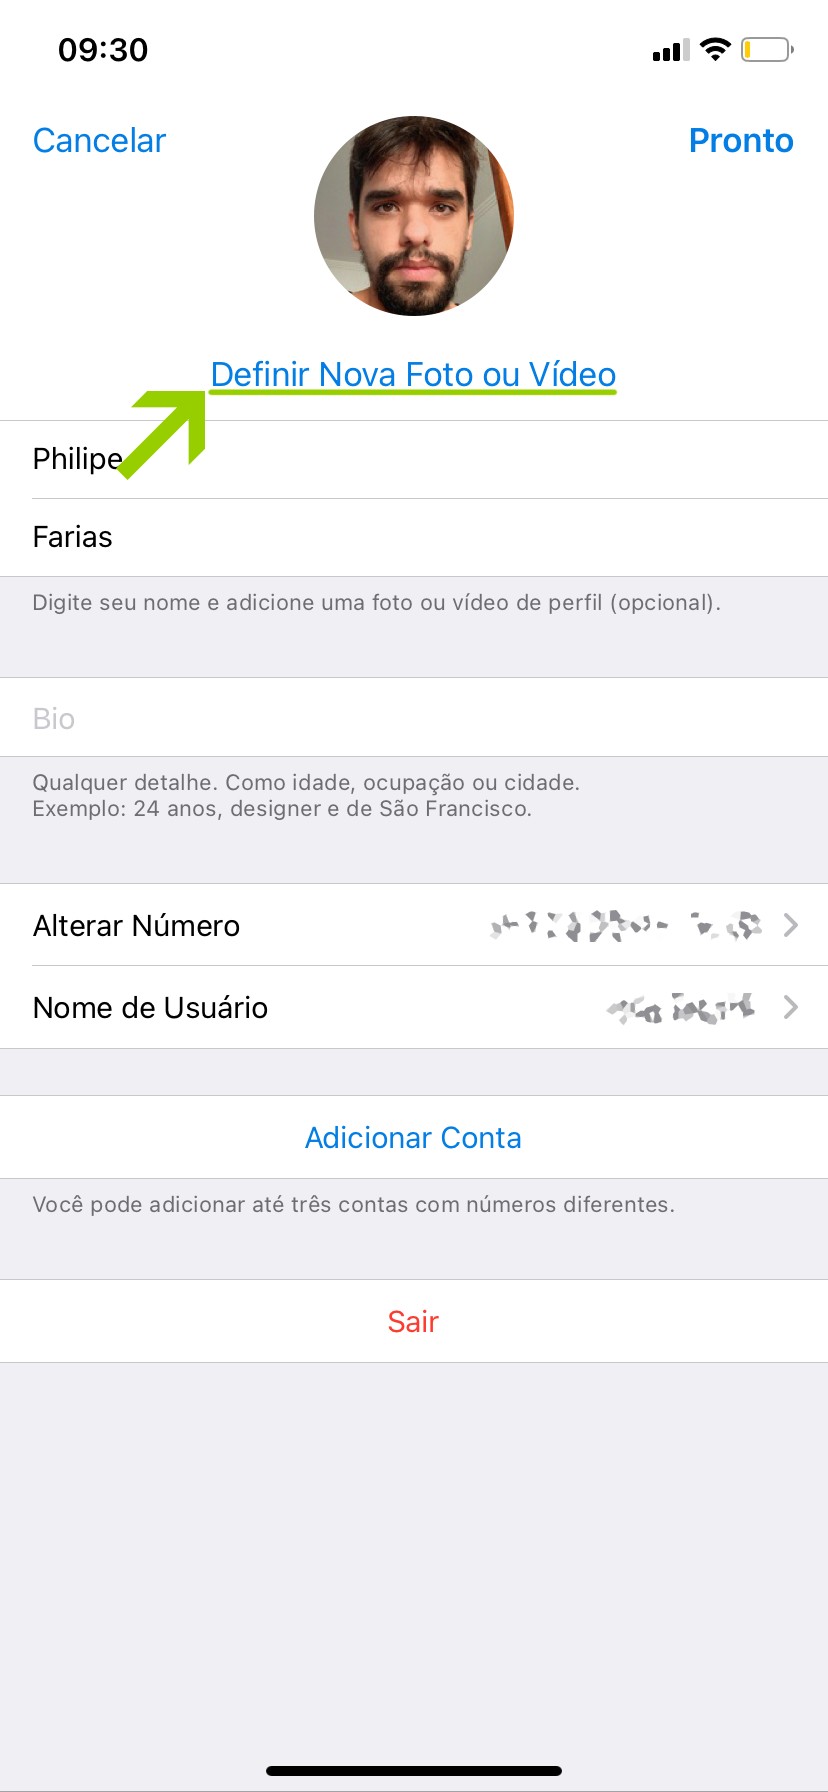Click the chevron beside Alterar Número

(x=790, y=925)
